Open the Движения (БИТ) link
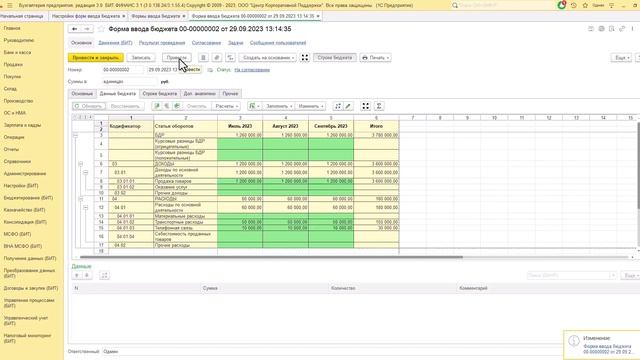 pyautogui.click(x=115, y=43)
